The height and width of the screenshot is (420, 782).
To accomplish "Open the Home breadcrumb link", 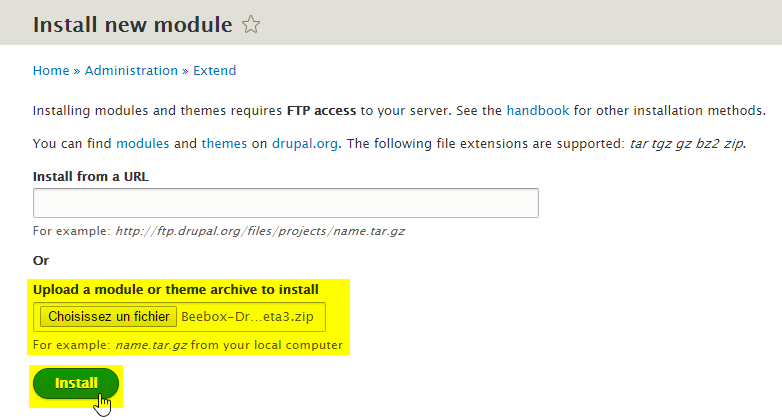I will [51, 71].
